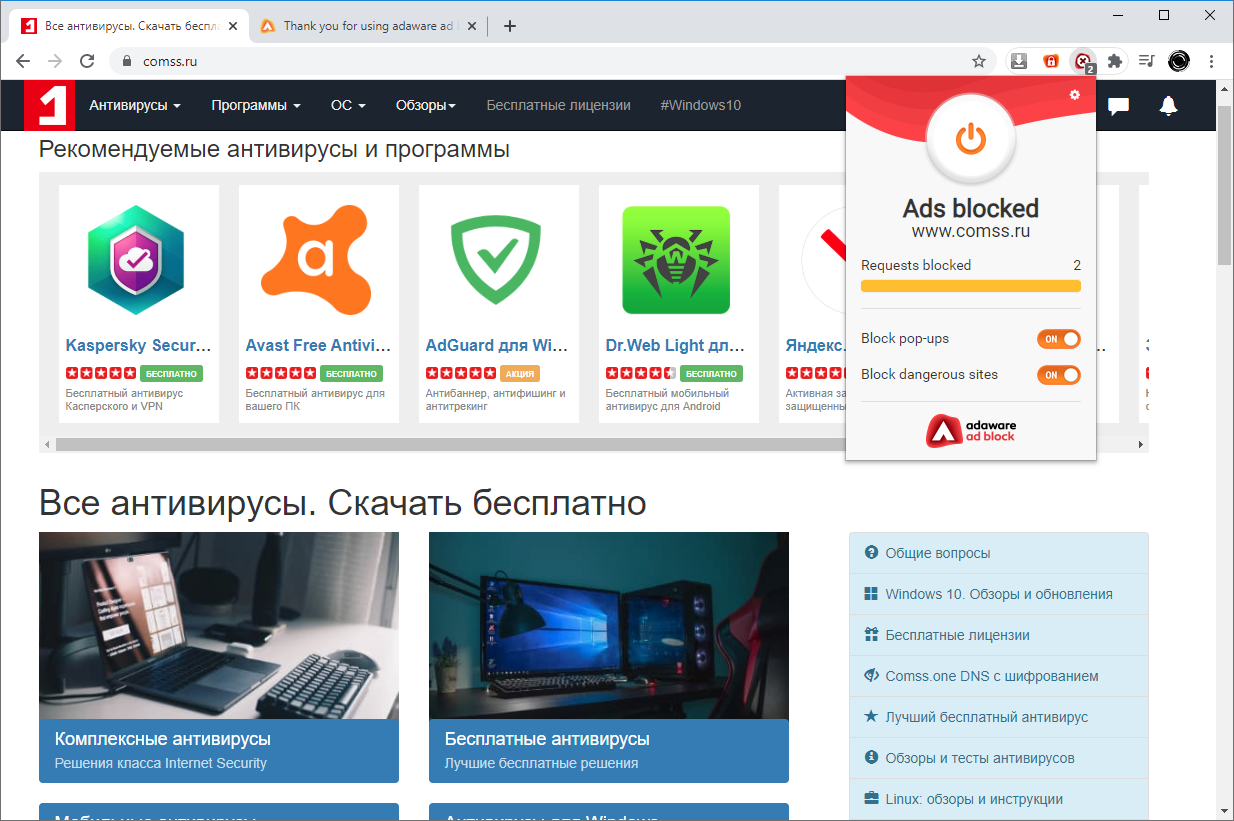
Task: Open Бесплатные лицензии sidebar link
Action: [x=999, y=635]
